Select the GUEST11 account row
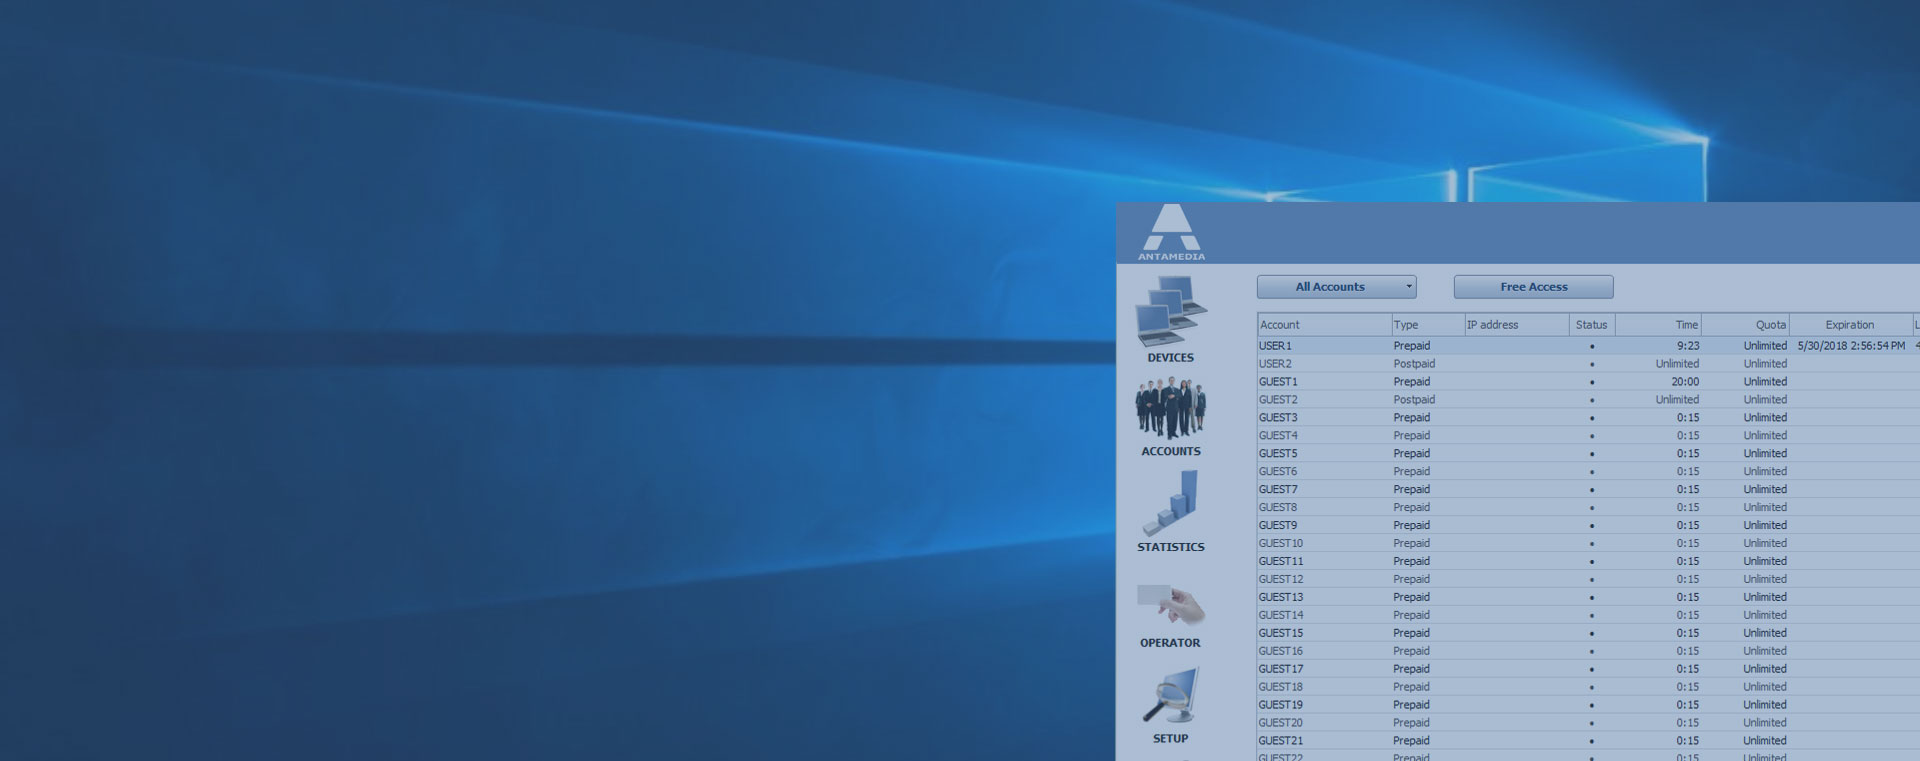The width and height of the screenshot is (1920, 761). [1588, 562]
